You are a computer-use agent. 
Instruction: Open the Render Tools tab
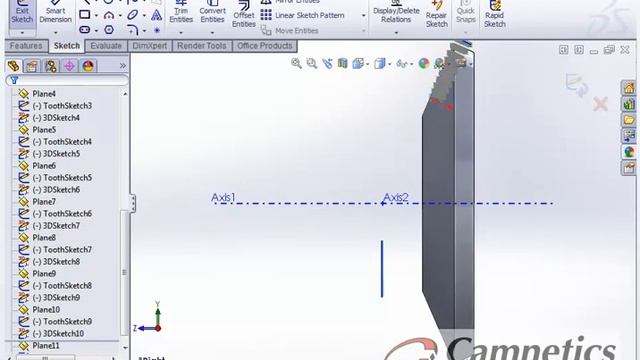(202, 46)
